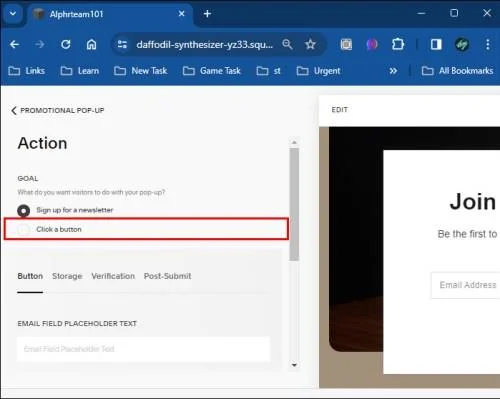500x399 pixels.
Task: Switch to the Verification tab
Action: [x=113, y=276]
